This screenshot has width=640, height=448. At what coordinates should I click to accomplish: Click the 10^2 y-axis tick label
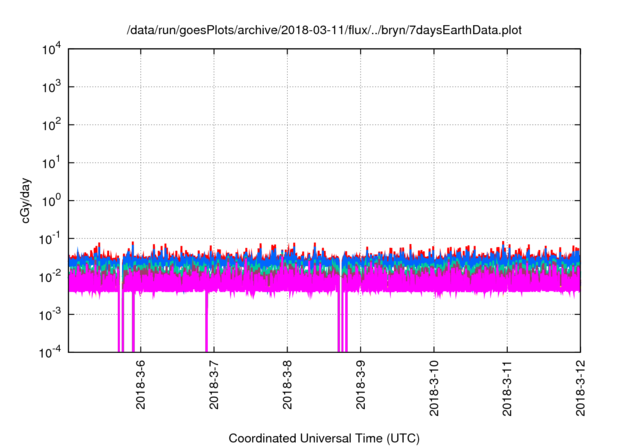click(51, 125)
